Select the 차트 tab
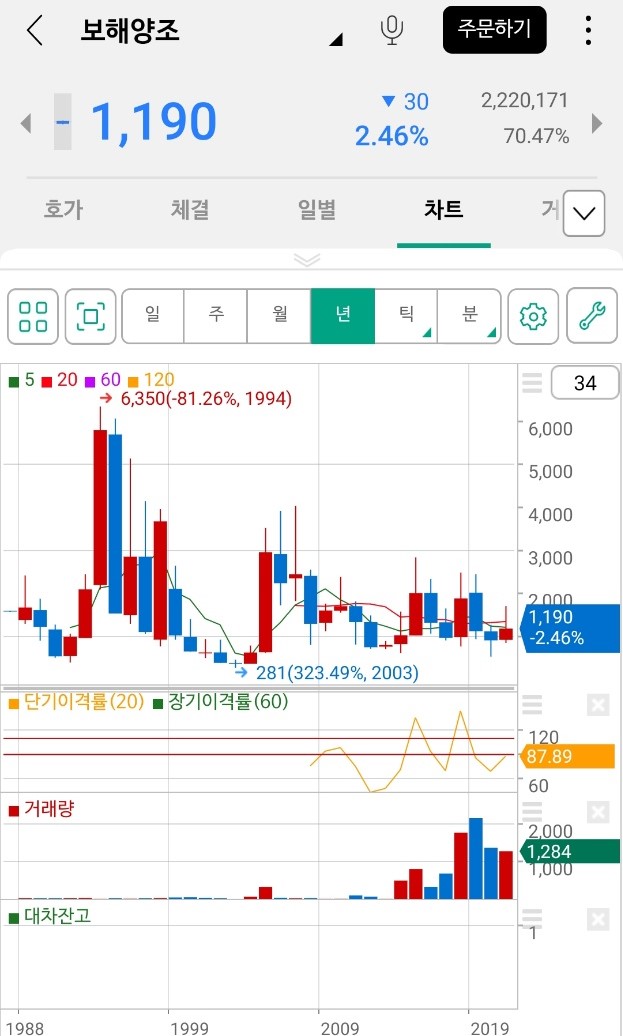623x1036 pixels. coord(443,210)
